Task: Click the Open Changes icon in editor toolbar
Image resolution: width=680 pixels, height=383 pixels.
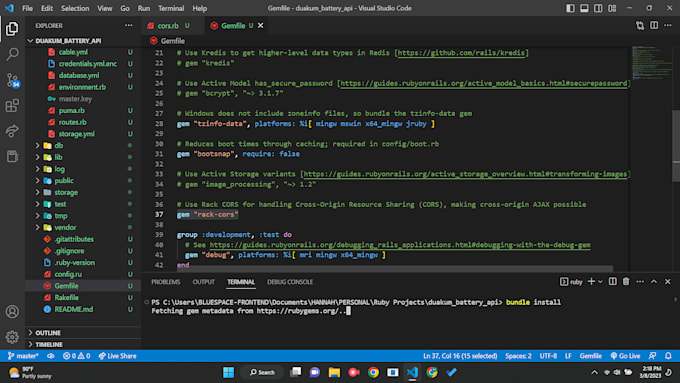Action: (640, 26)
